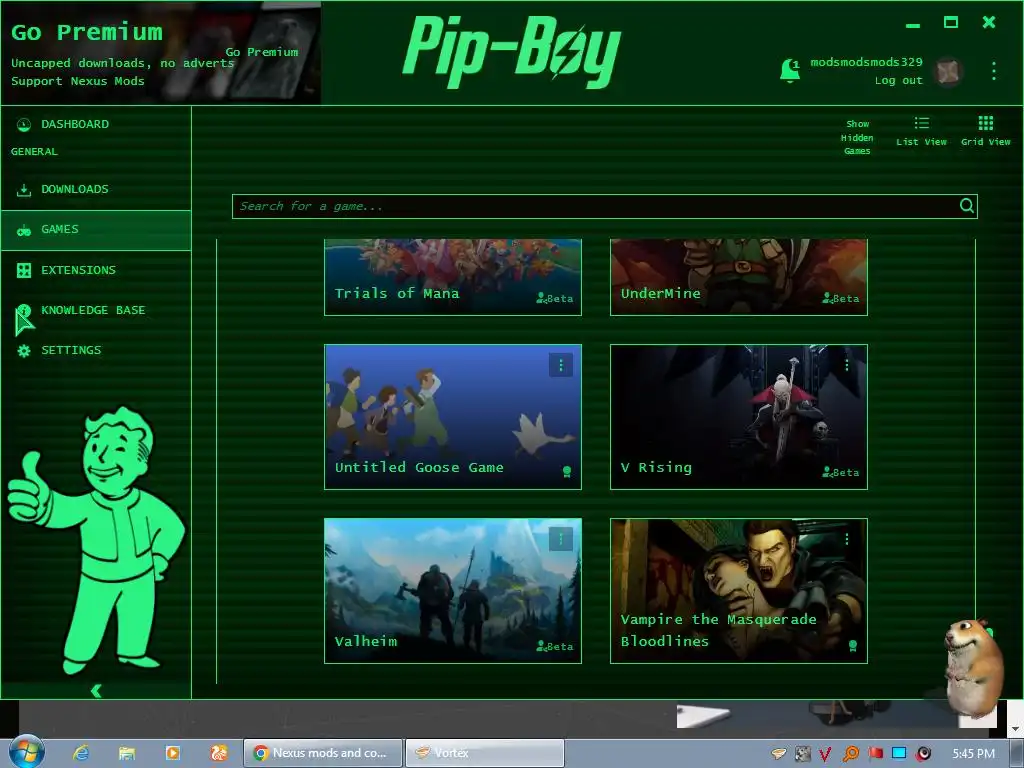Toggle Show Hidden Games
The height and width of the screenshot is (768, 1024).
tap(857, 137)
